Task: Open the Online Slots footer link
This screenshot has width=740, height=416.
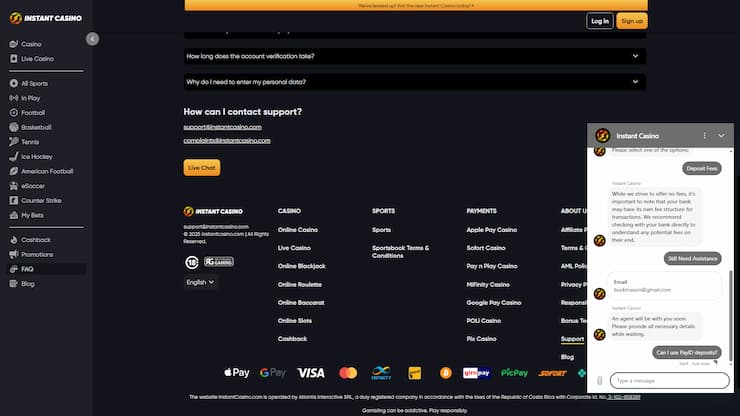Action: click(294, 321)
